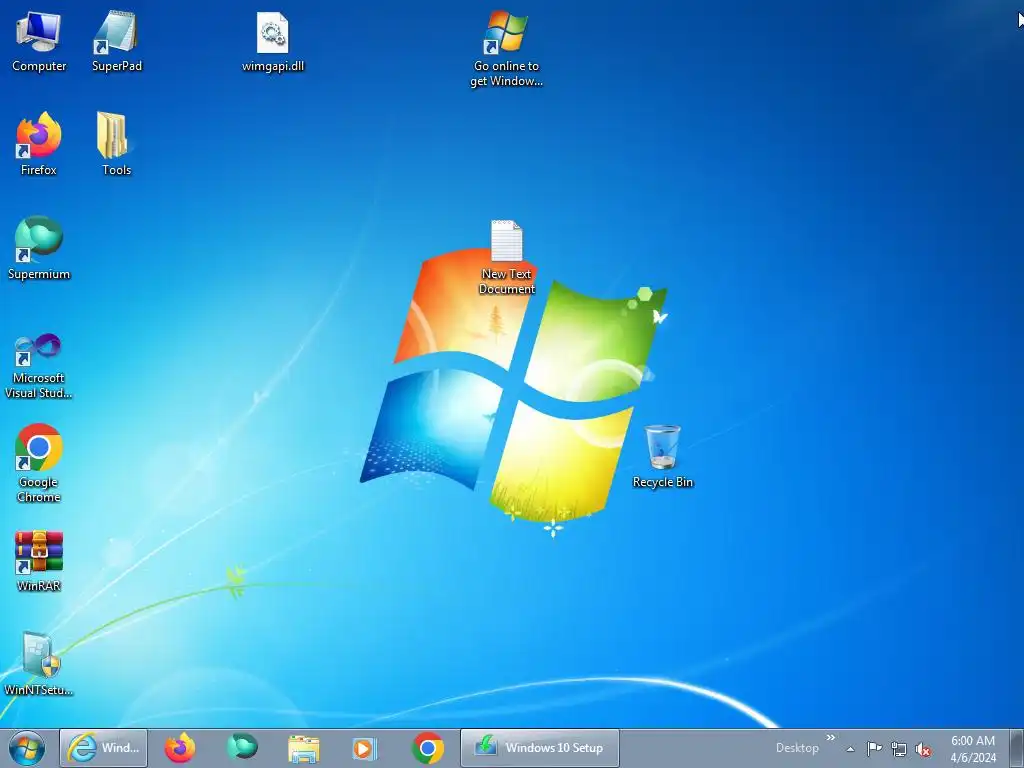Select 'Go online to get Windows' shortcut

point(506,49)
